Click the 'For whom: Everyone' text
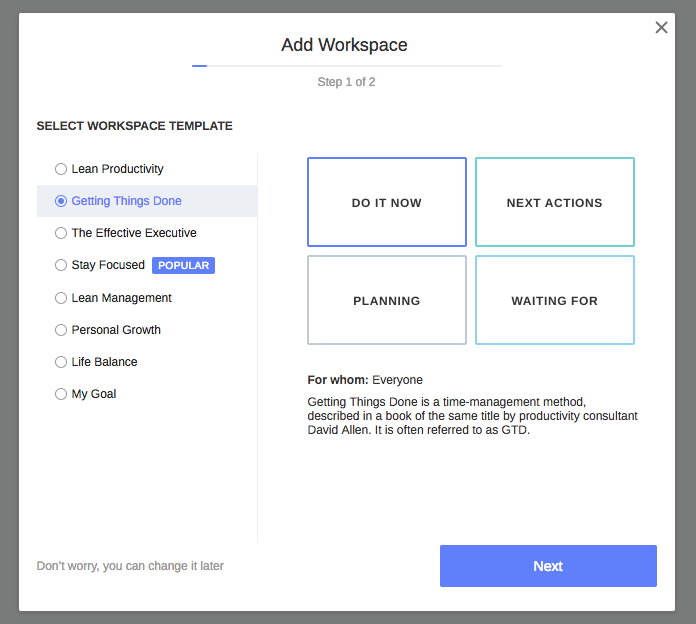 coord(365,380)
